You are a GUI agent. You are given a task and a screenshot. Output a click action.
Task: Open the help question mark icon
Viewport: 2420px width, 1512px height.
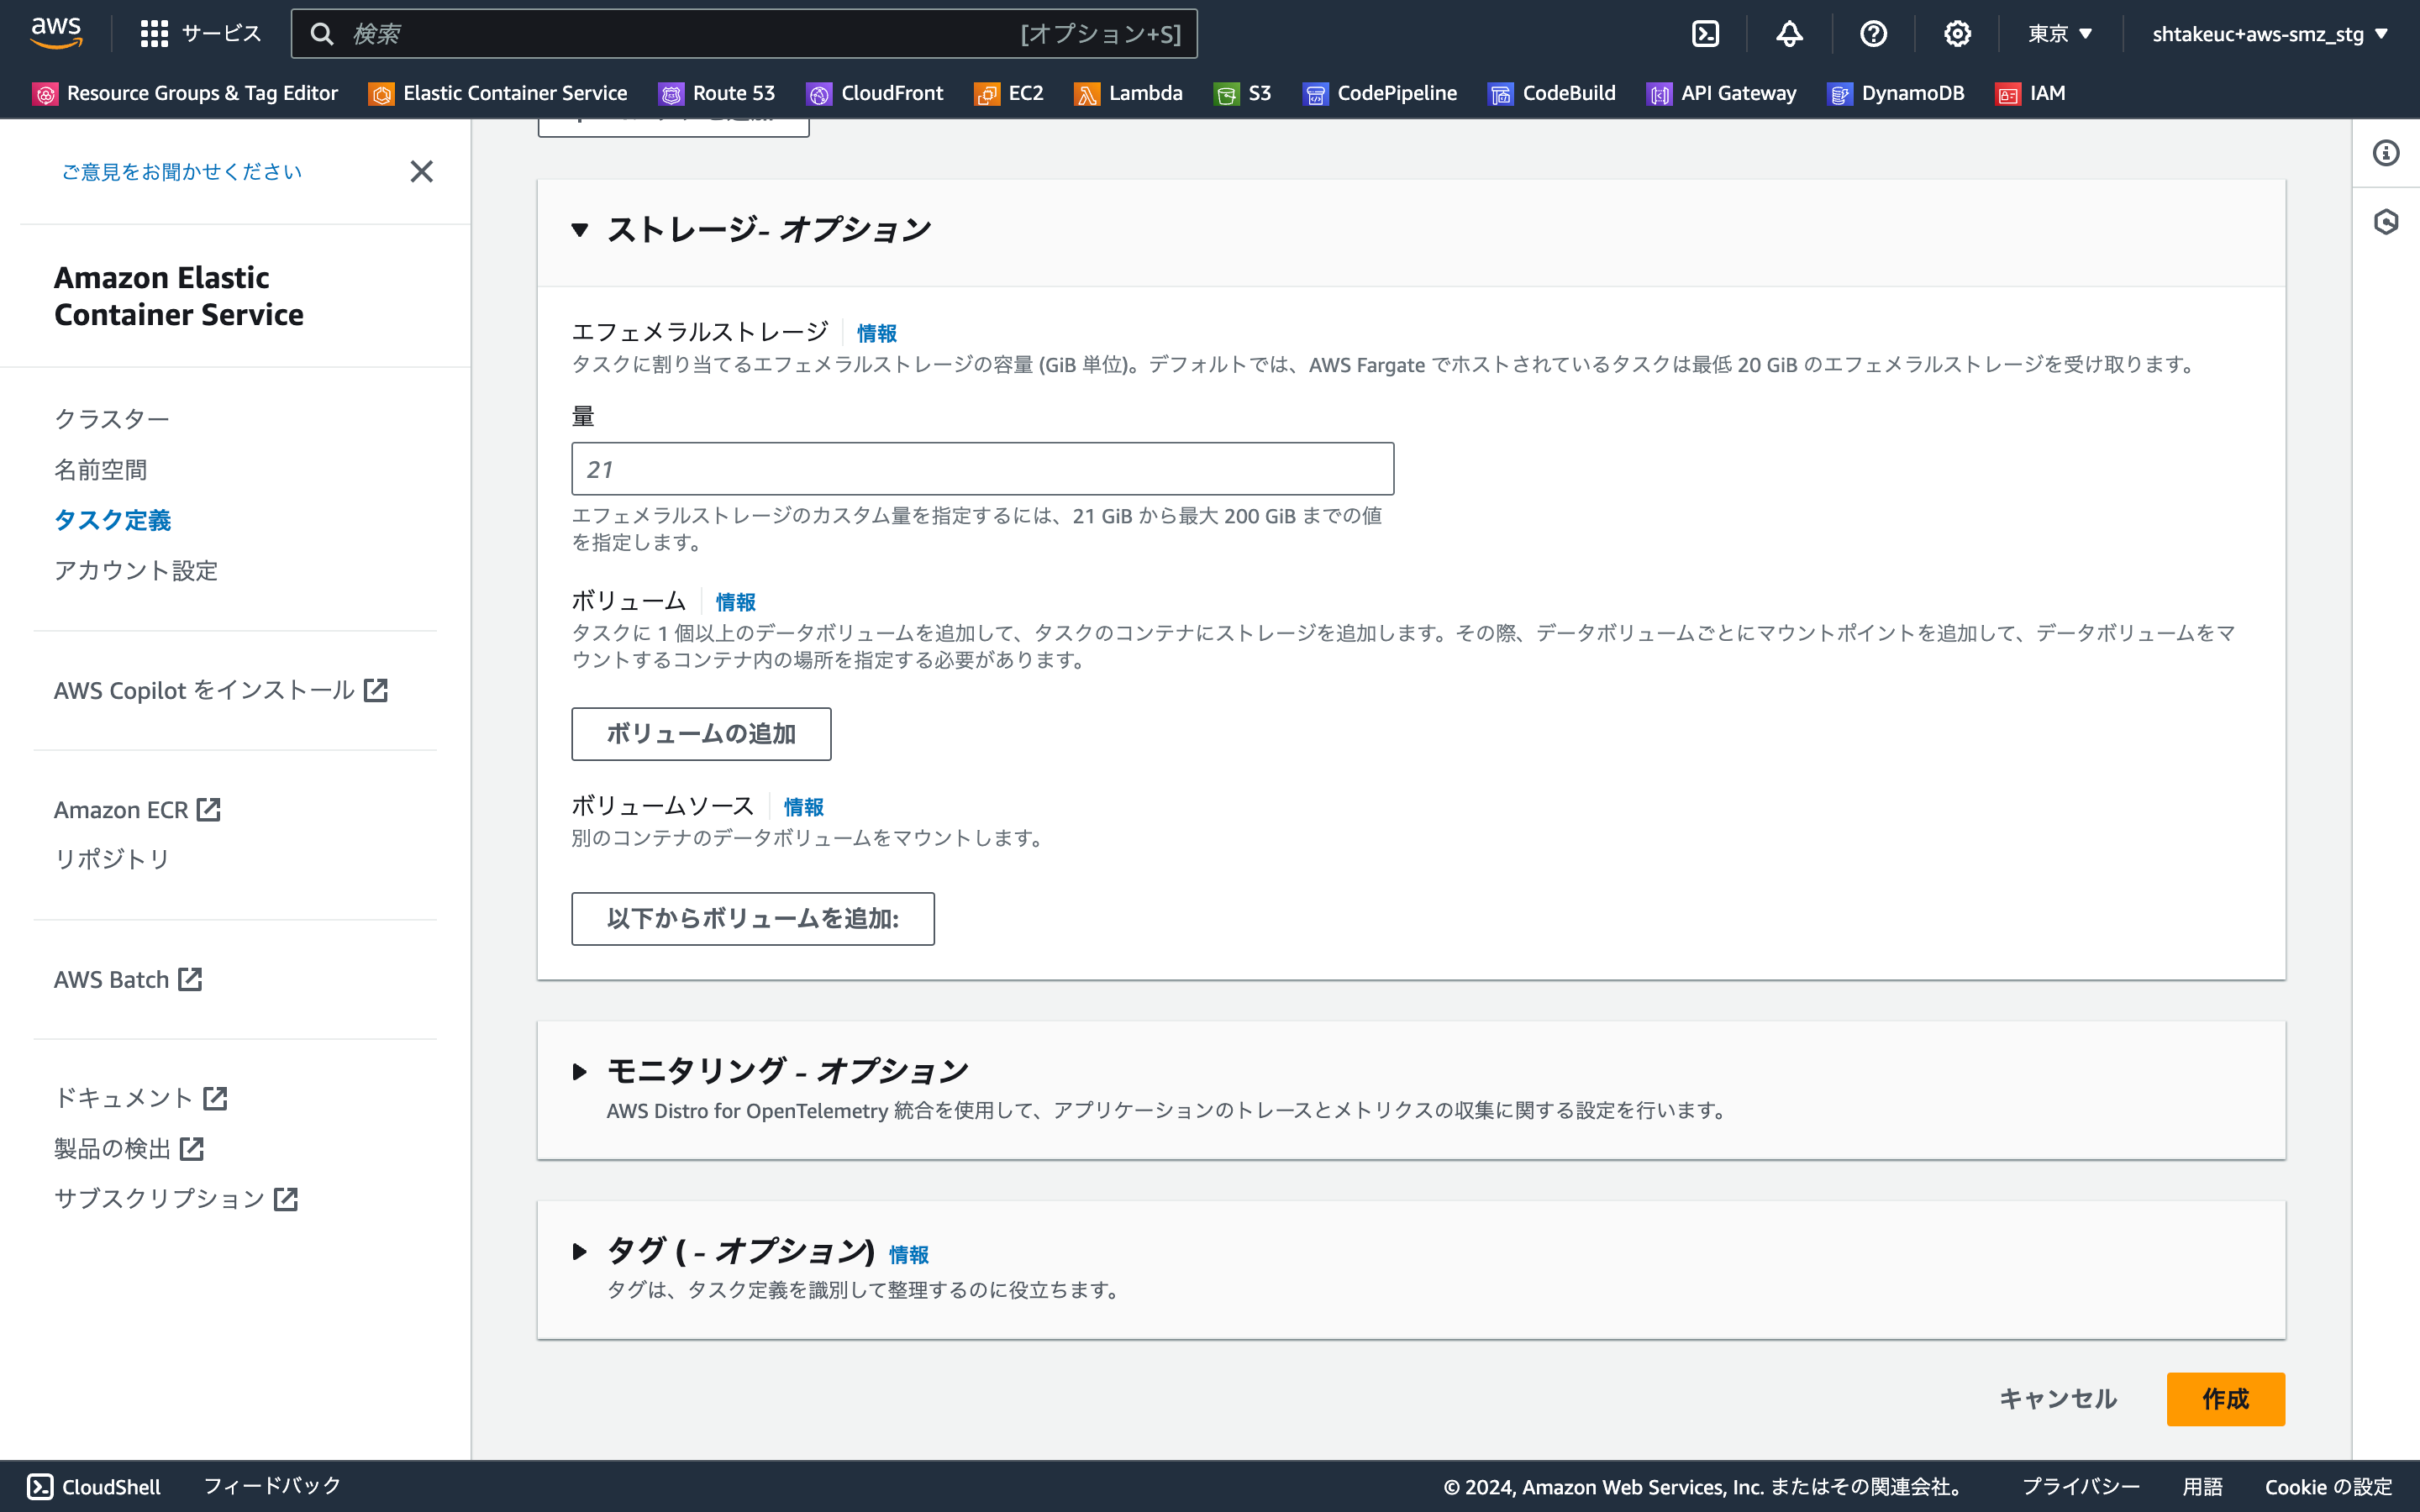click(1873, 34)
